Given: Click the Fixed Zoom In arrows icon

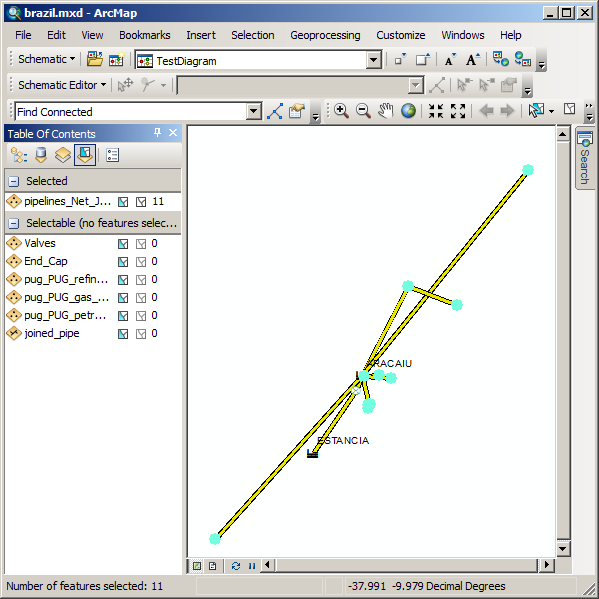Looking at the screenshot, I should point(435,111).
